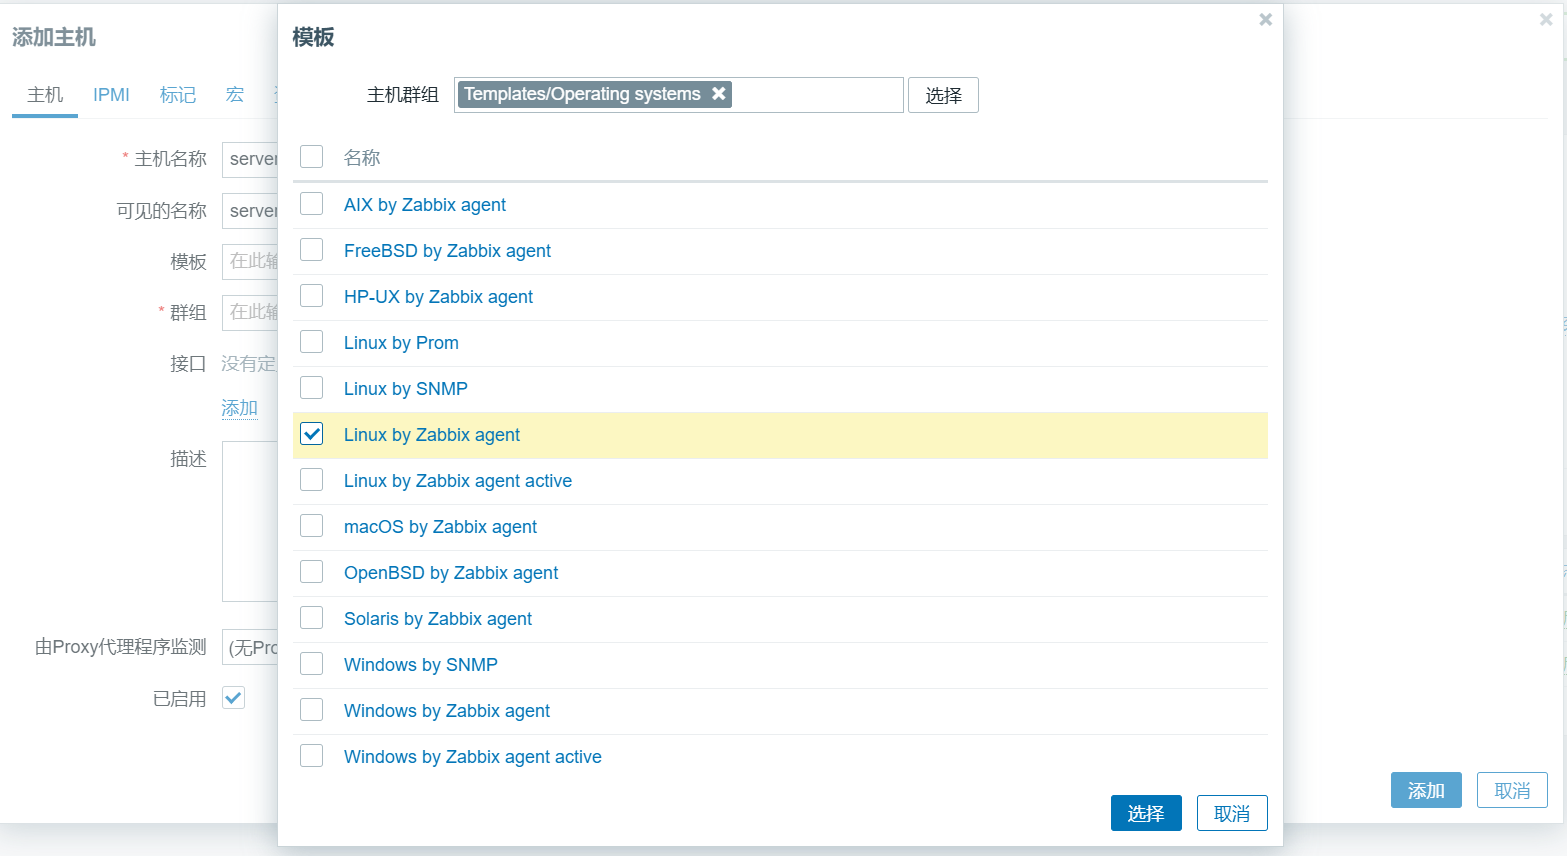Screen dimensions: 1567x856
Task: Click the 名称 column header
Action: (x=362, y=158)
